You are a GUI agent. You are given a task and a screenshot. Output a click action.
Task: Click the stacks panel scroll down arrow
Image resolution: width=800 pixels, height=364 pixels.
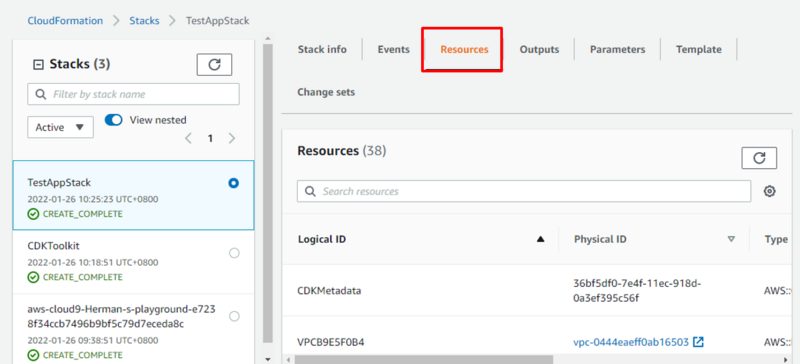[268, 359]
